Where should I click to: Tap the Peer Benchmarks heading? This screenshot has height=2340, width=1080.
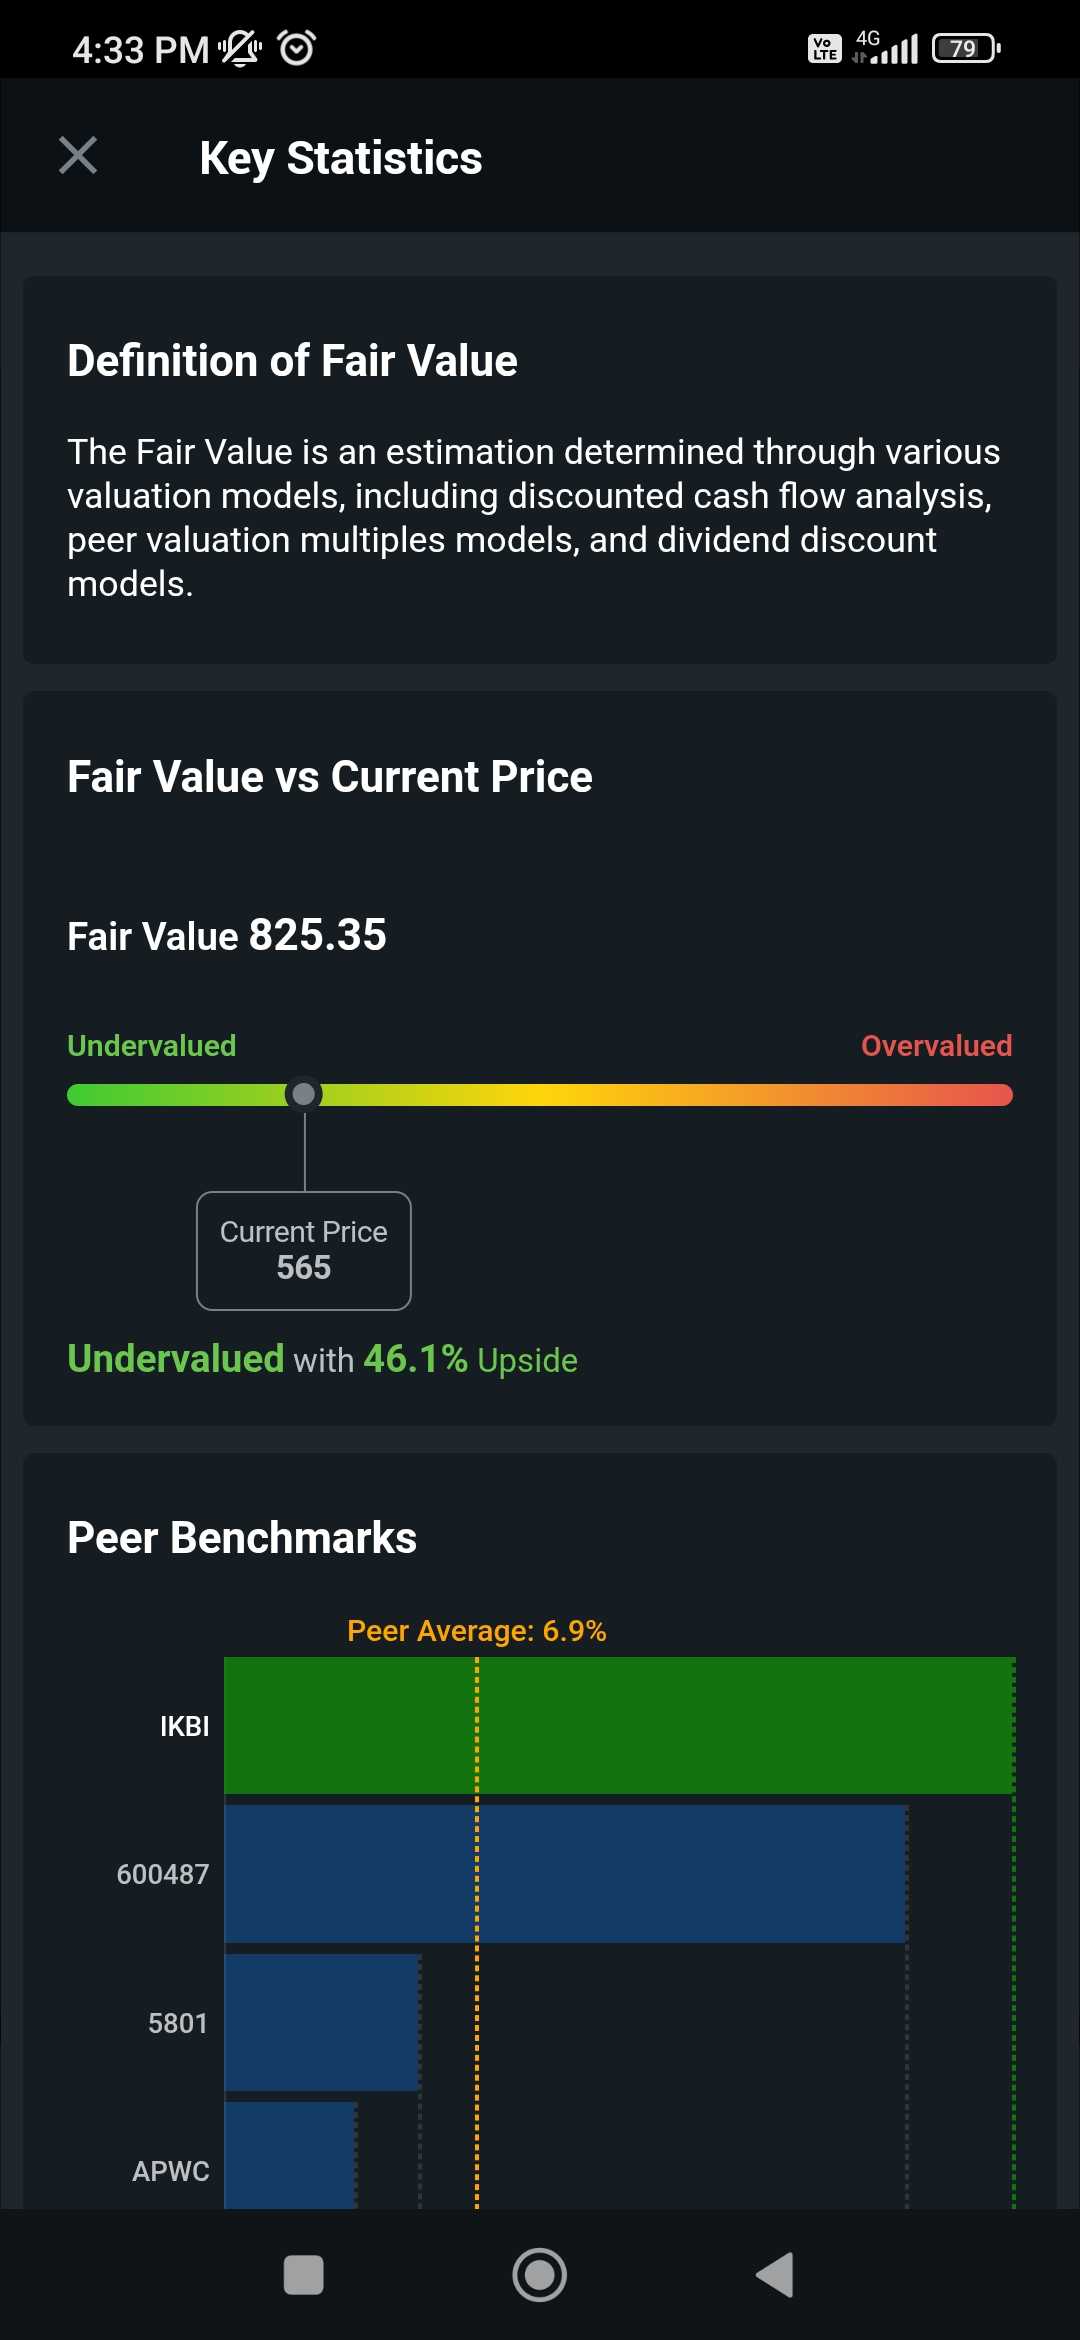242,1538
